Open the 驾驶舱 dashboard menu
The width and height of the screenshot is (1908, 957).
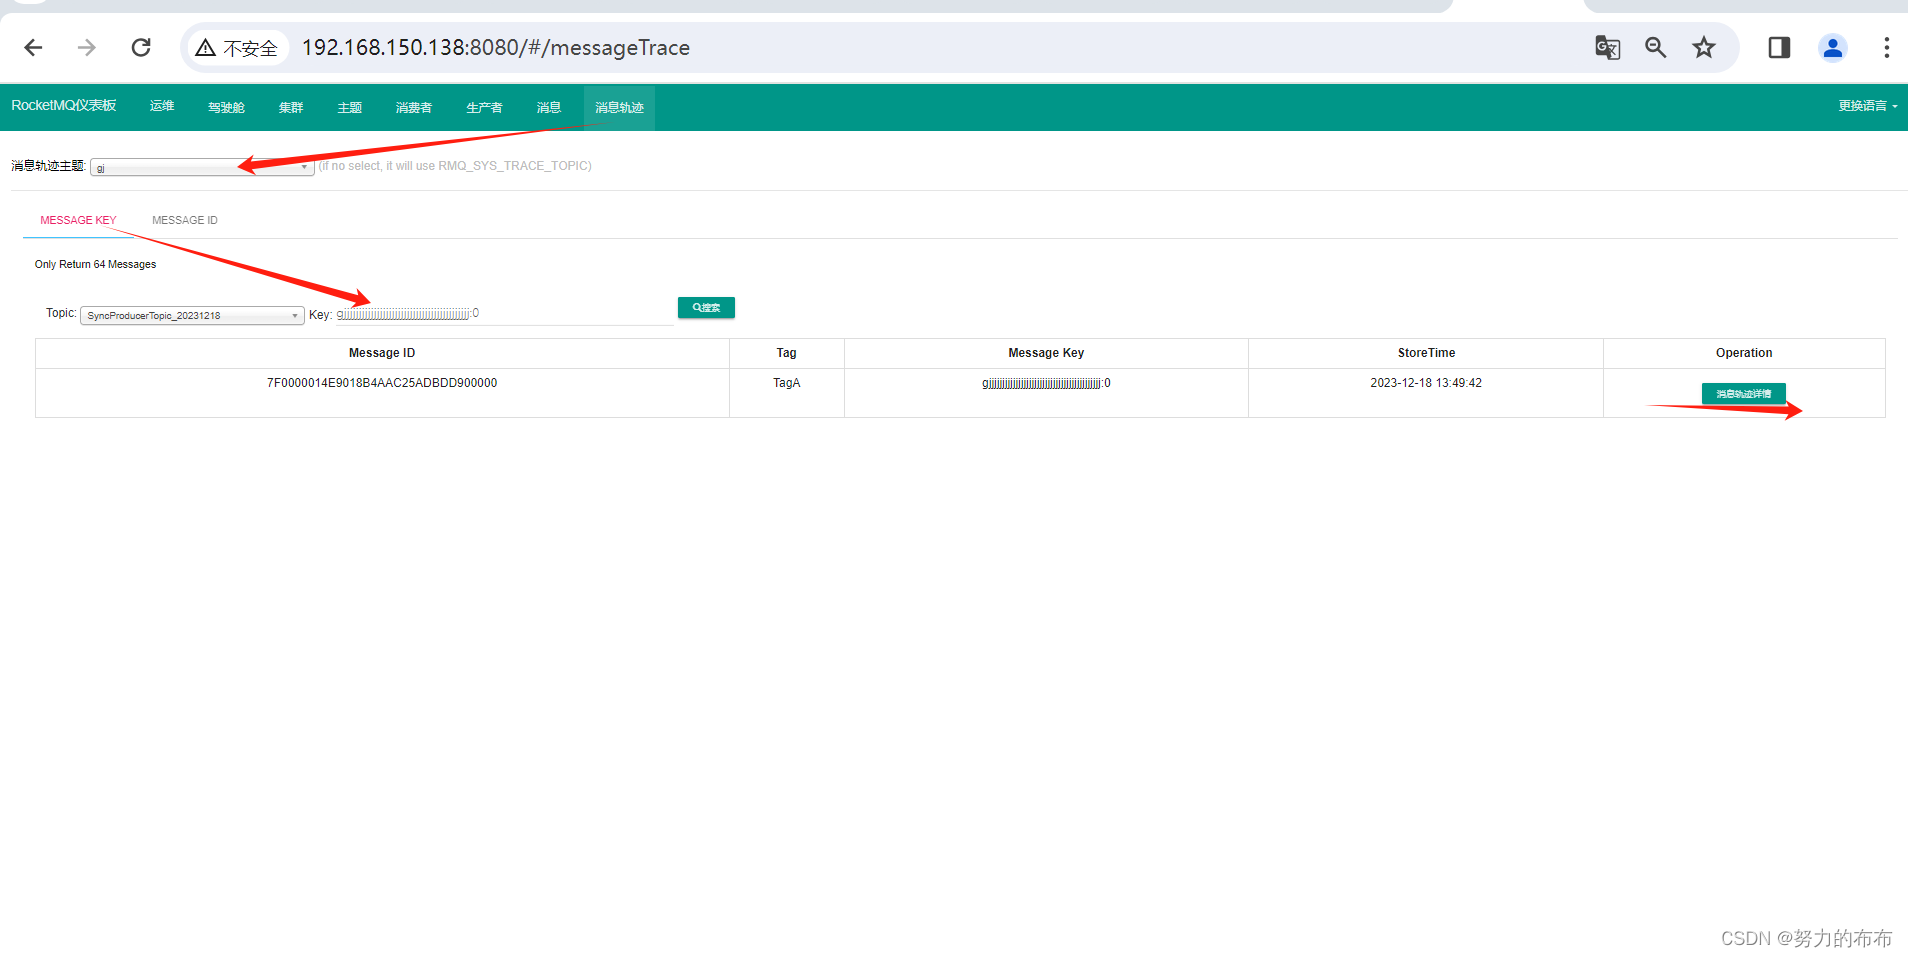point(226,107)
